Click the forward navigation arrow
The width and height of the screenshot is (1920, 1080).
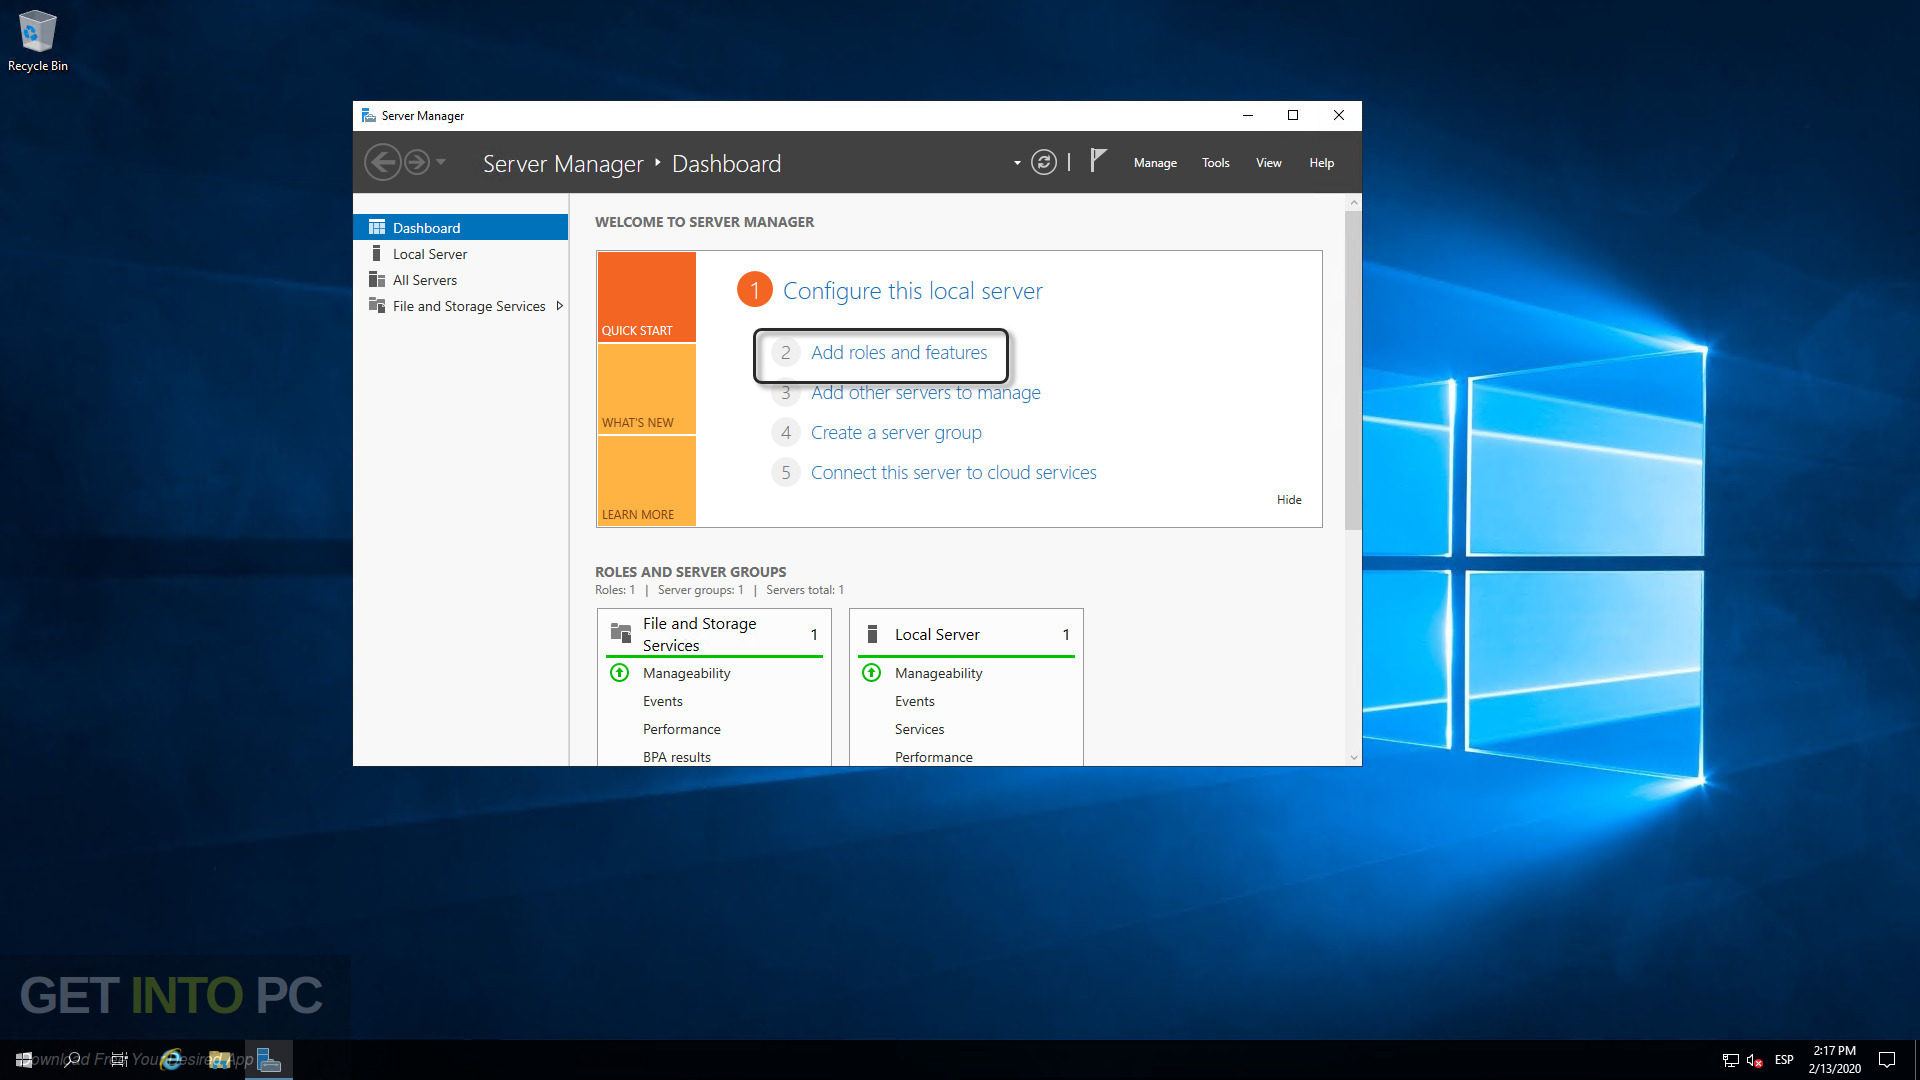415,162
